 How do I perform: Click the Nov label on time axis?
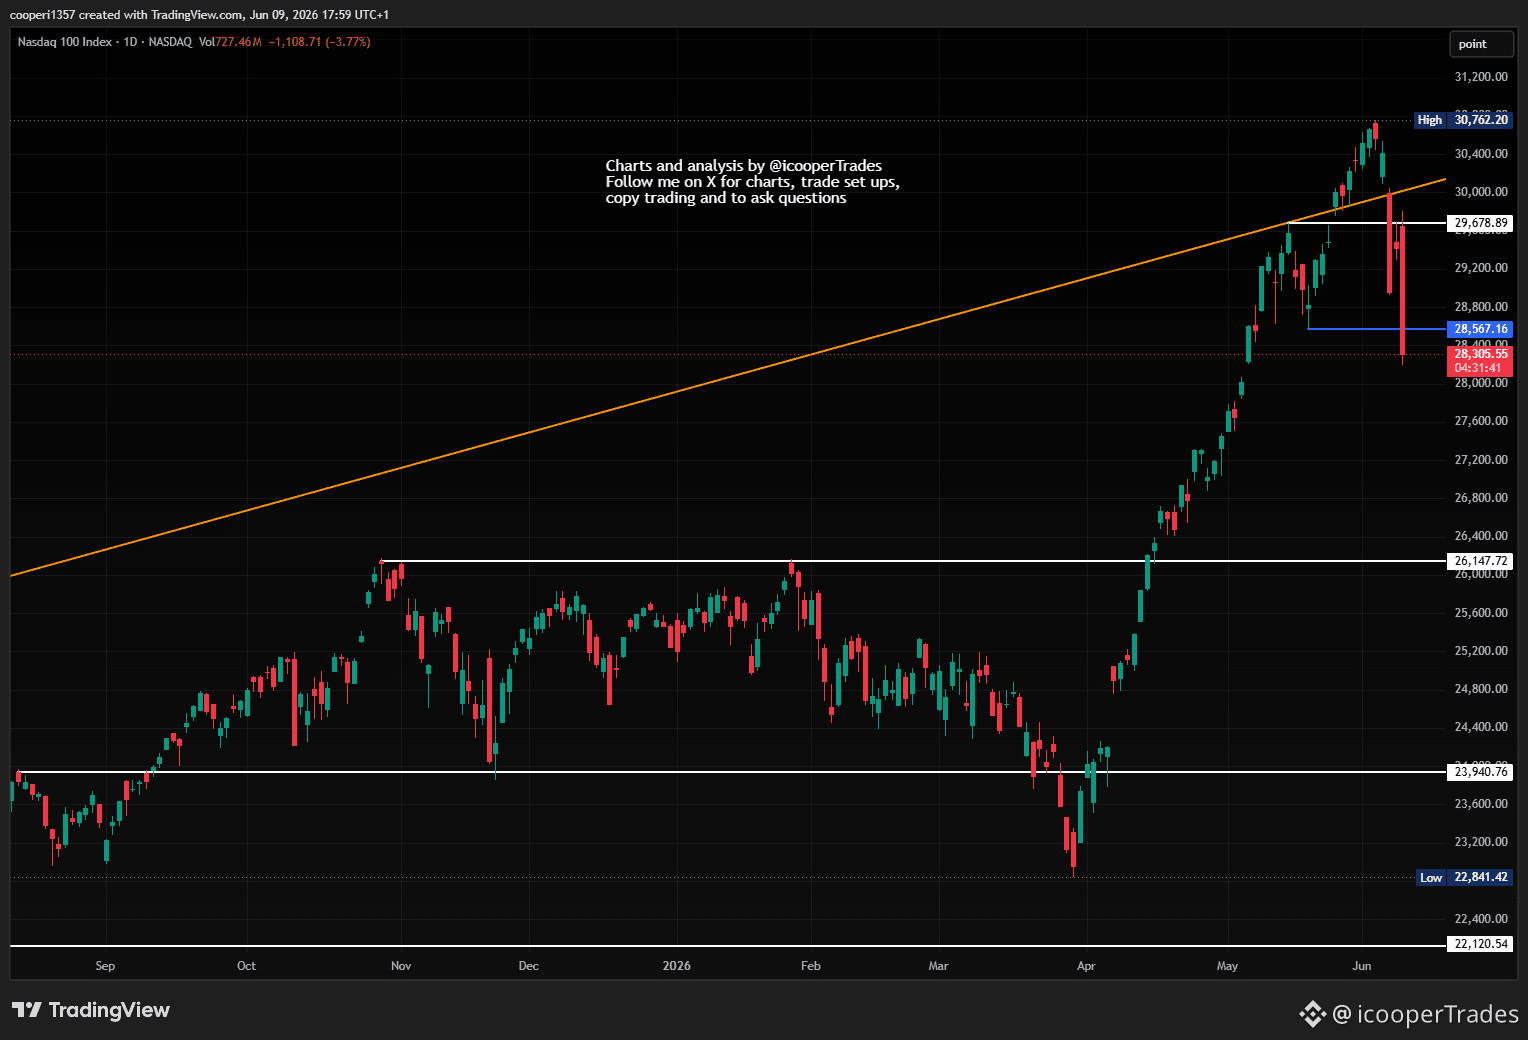[401, 966]
